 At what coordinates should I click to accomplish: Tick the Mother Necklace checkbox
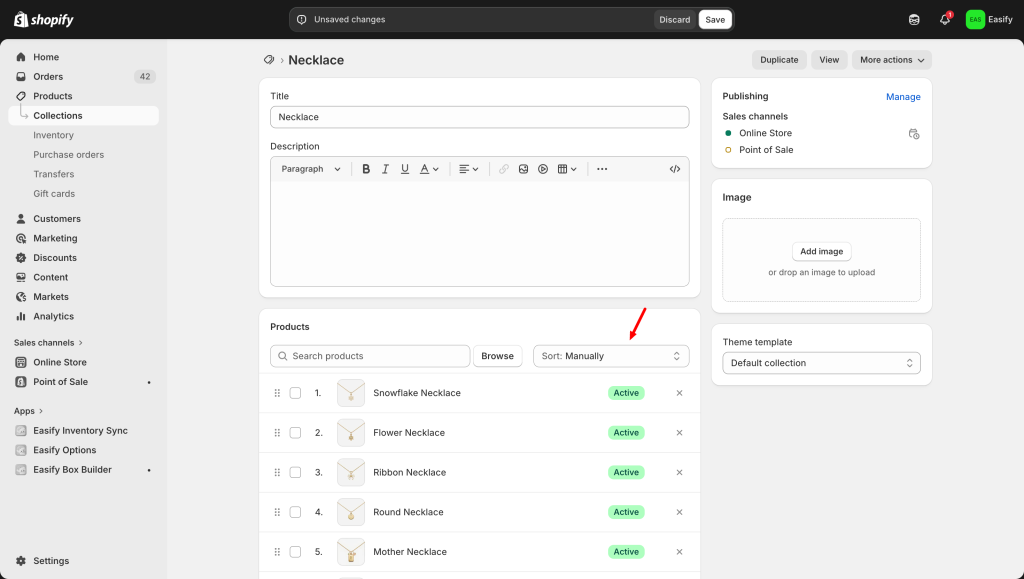[x=295, y=552]
